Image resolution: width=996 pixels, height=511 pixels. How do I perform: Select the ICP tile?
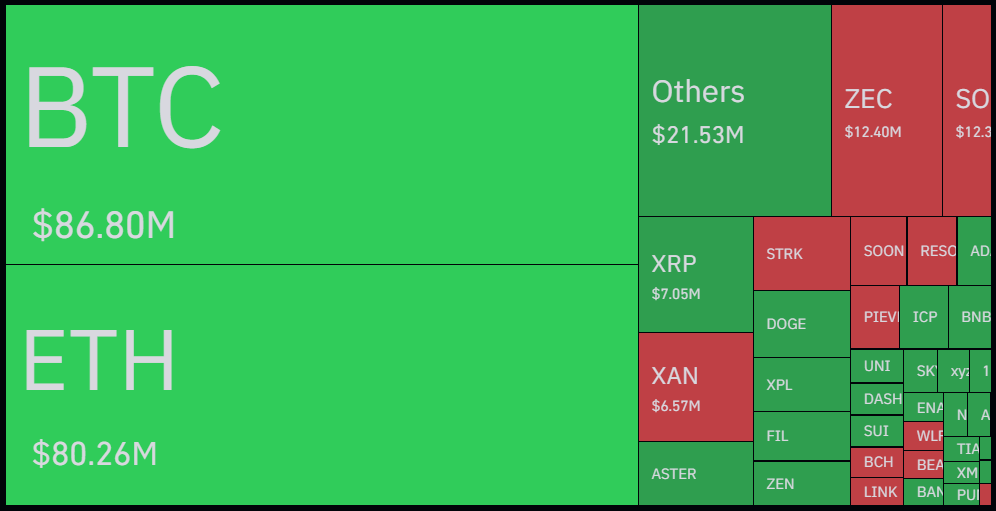point(924,317)
